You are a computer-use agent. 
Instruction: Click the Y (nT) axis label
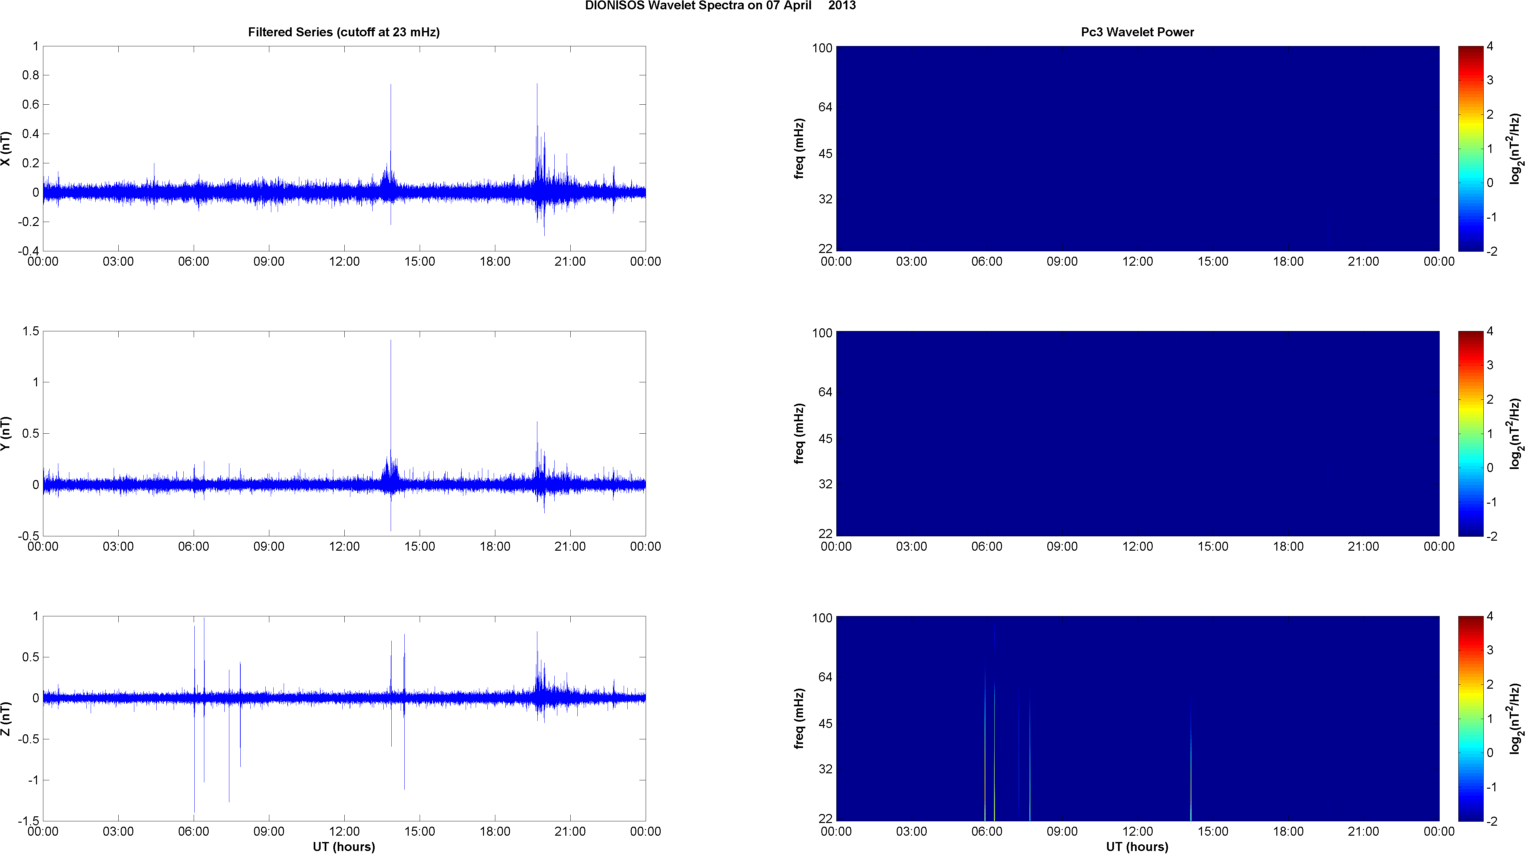(7, 434)
